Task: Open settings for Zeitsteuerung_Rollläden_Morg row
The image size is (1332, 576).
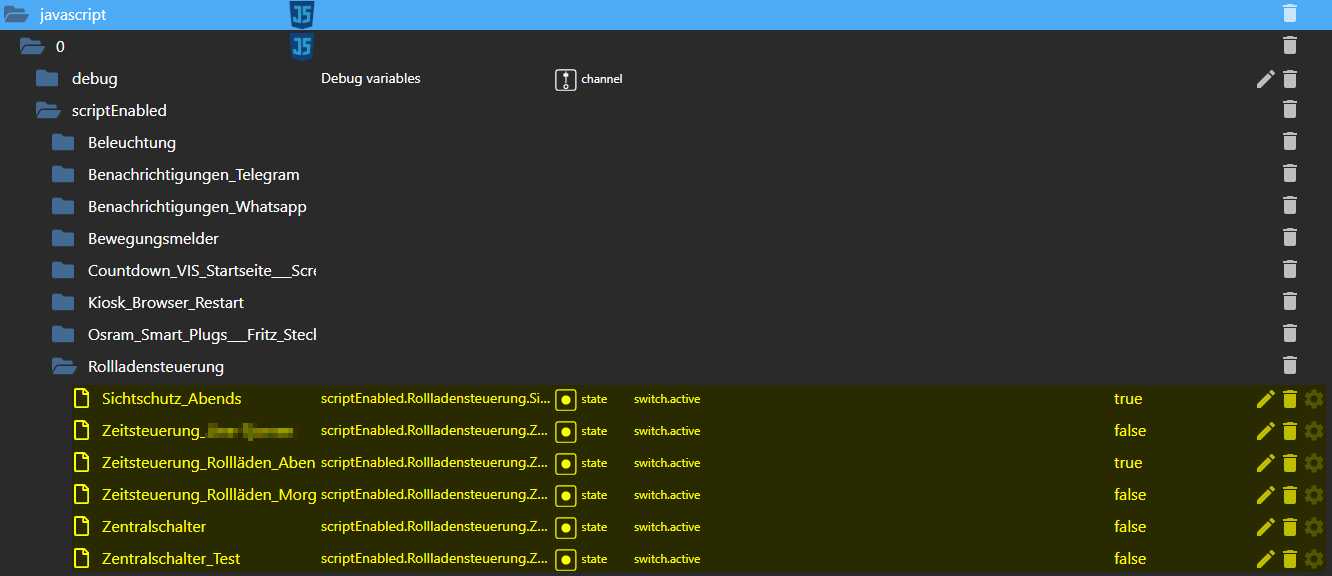Action: click(x=1314, y=495)
